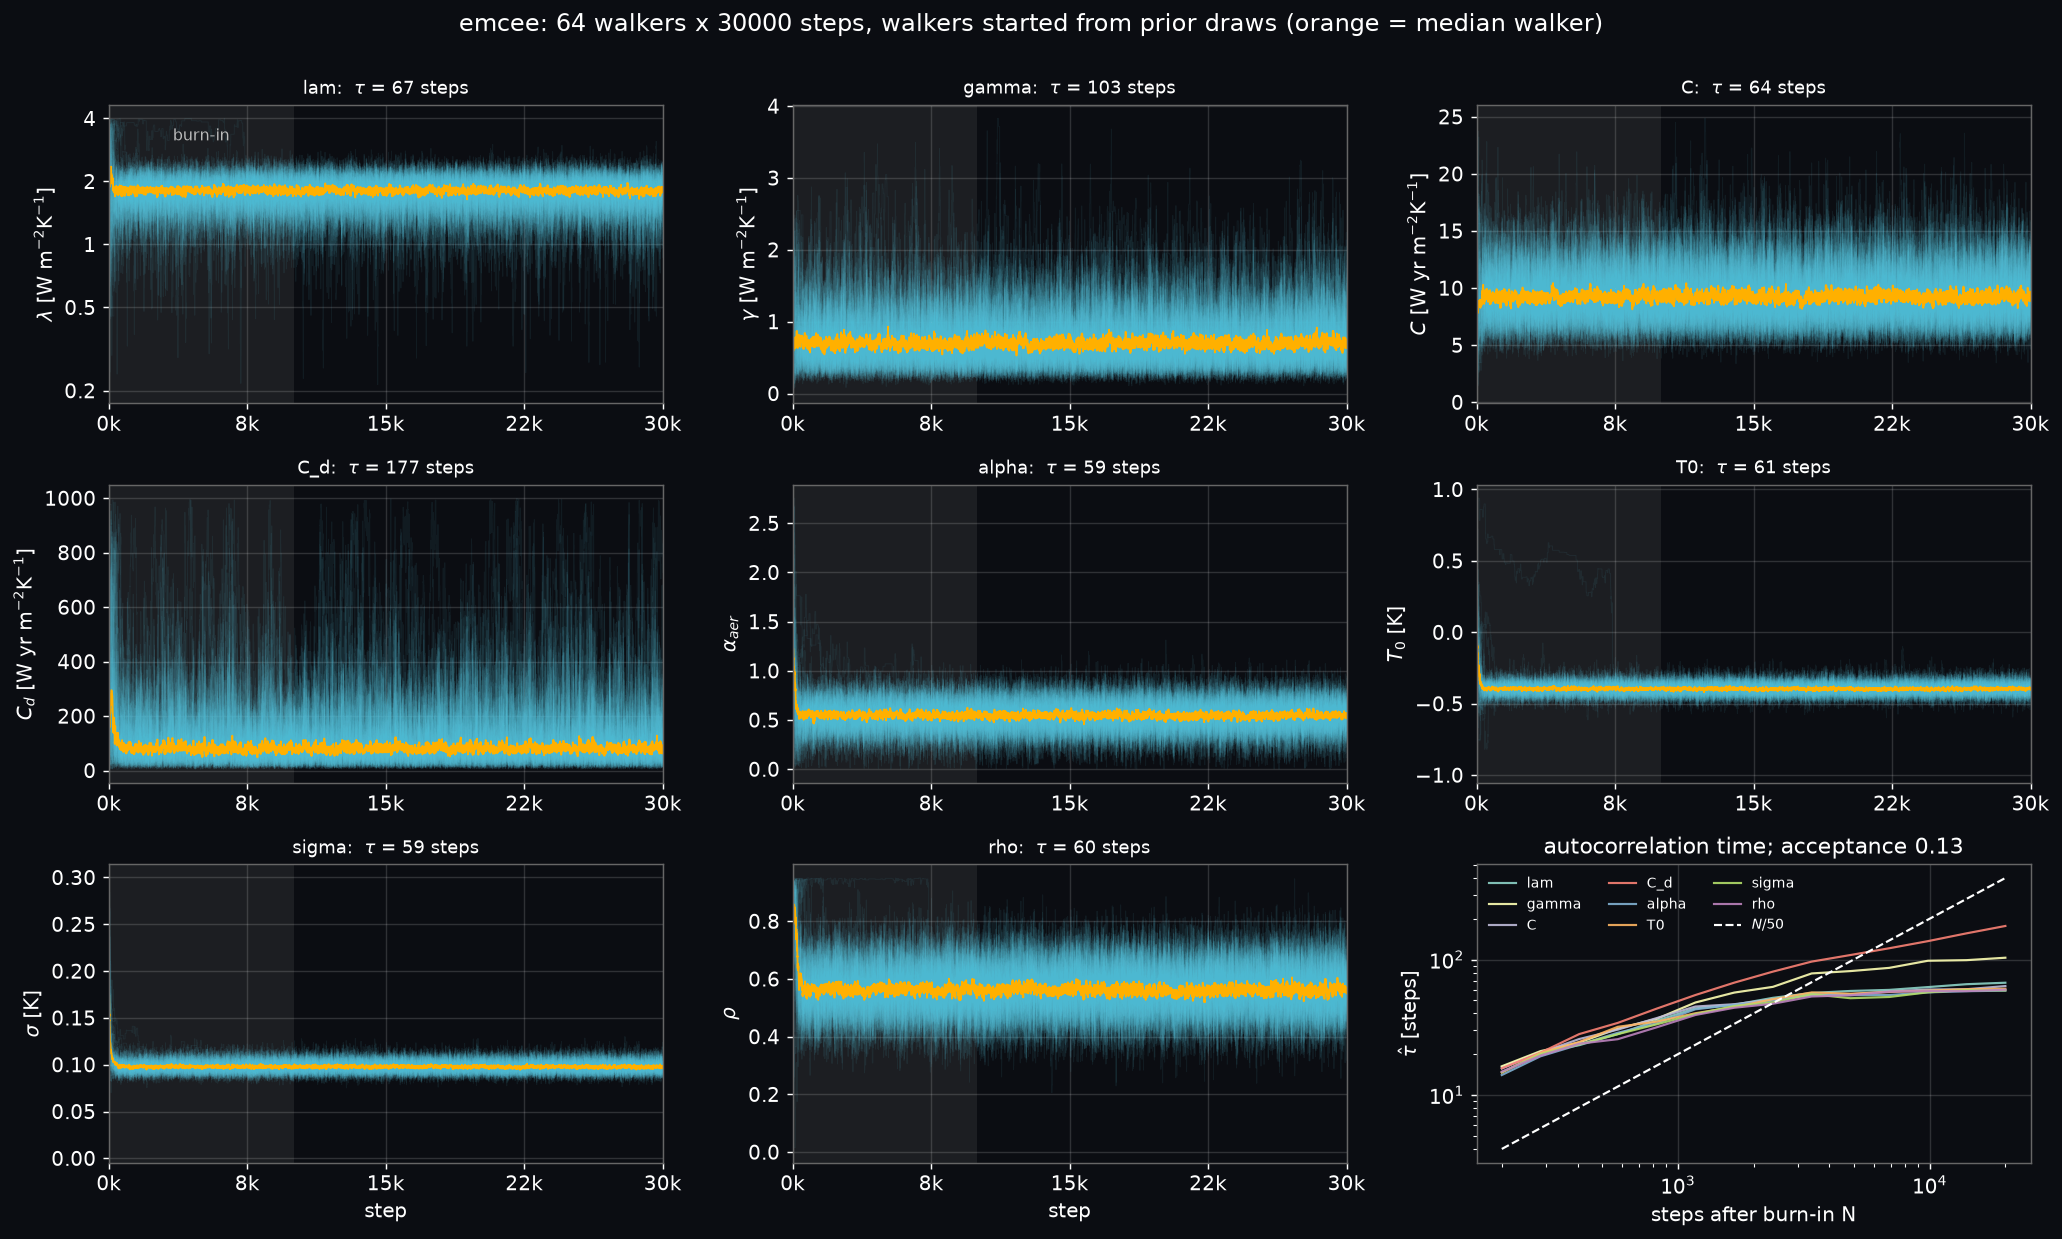Click the 'C_d' legend entry

(1641, 883)
